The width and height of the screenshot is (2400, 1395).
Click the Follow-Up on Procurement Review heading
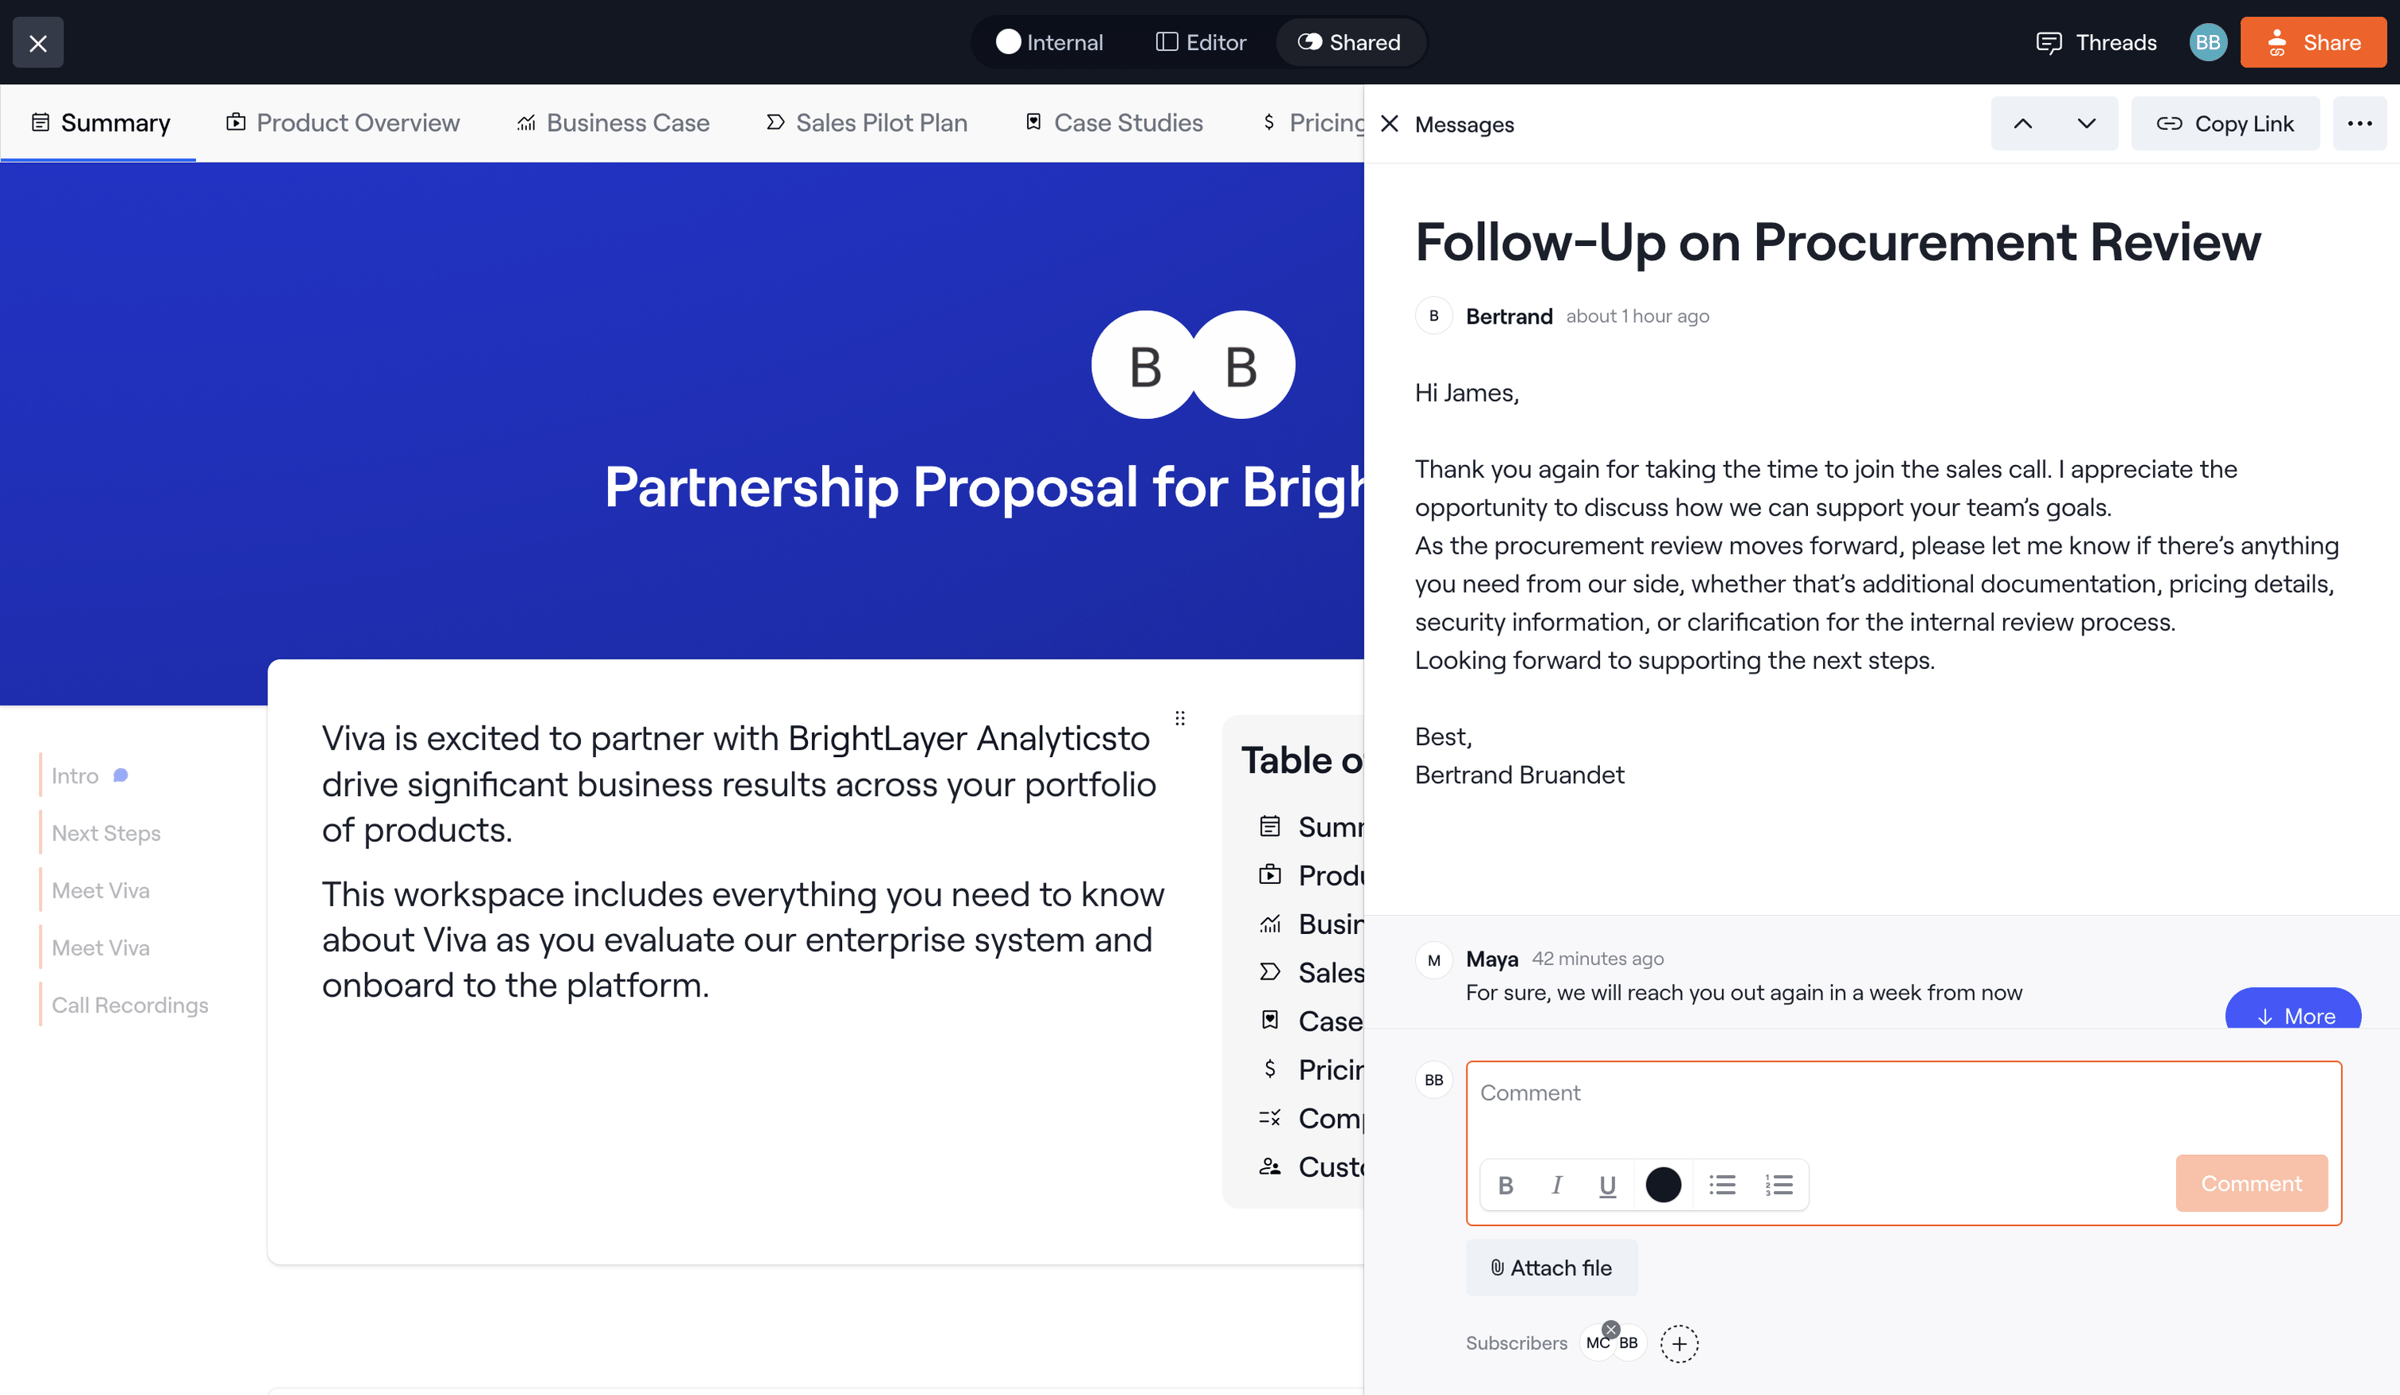pos(1838,242)
